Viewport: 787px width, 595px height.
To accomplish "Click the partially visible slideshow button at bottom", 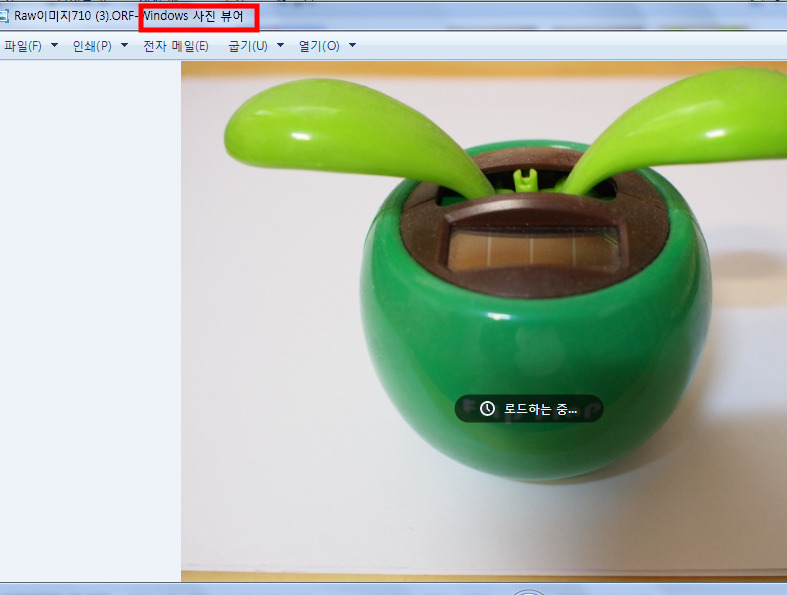I will click(x=527, y=592).
